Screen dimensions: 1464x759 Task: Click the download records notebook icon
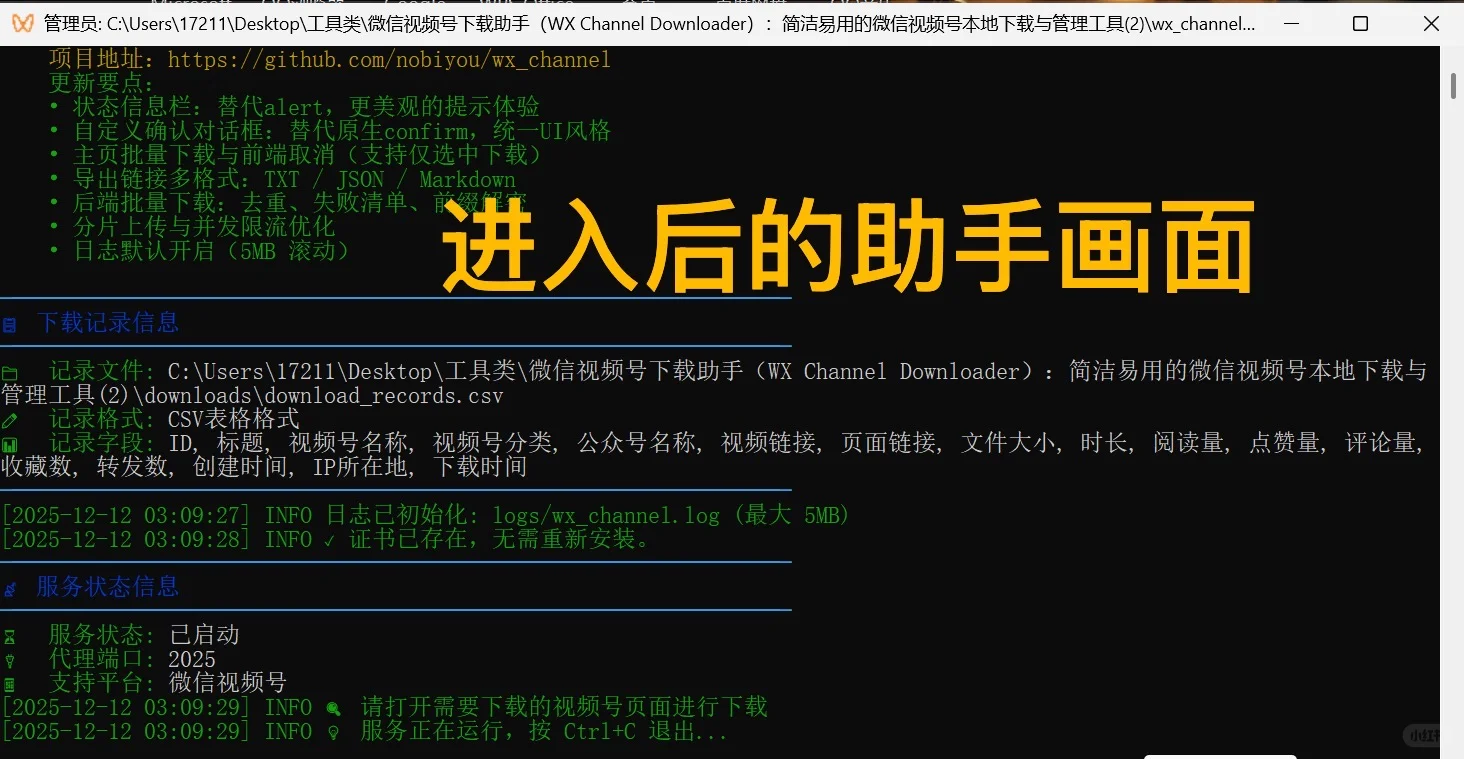click(x=9, y=324)
